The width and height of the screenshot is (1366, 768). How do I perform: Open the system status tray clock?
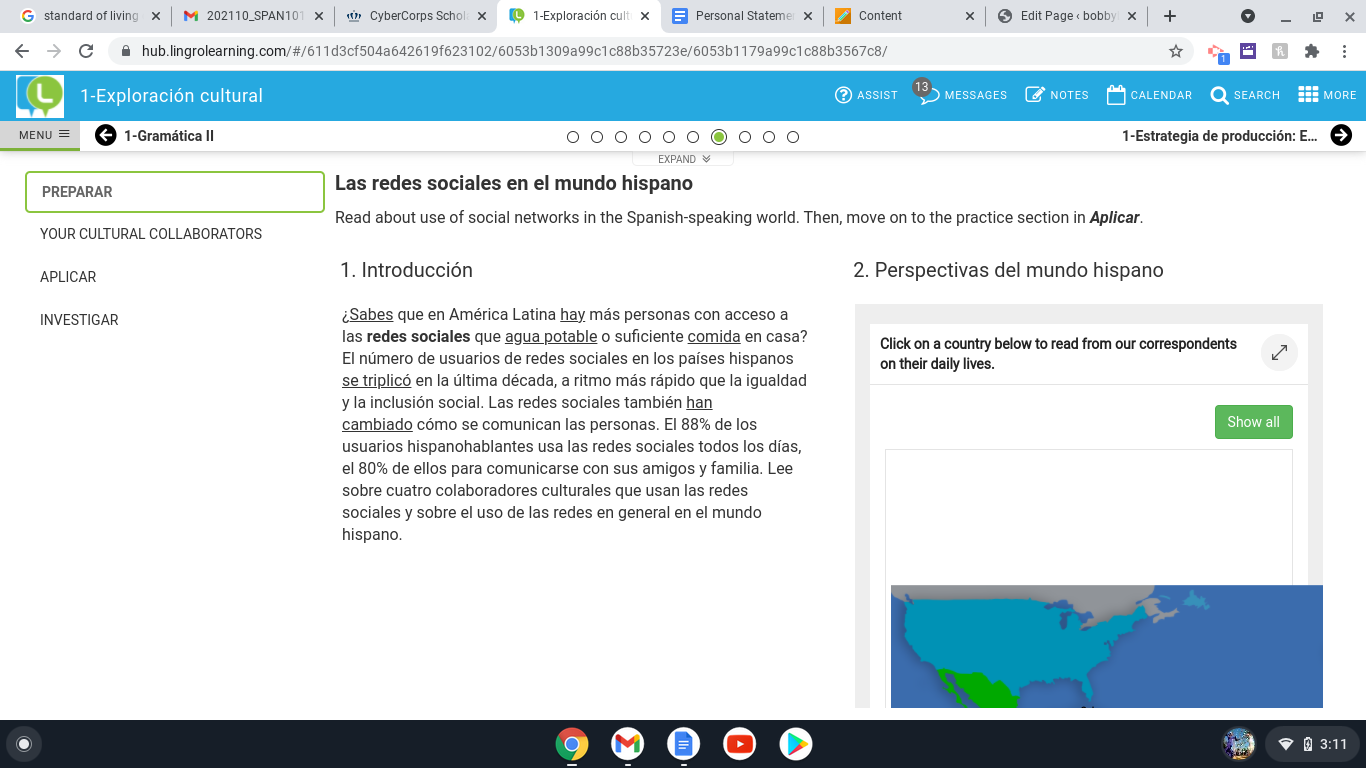click(x=1312, y=744)
